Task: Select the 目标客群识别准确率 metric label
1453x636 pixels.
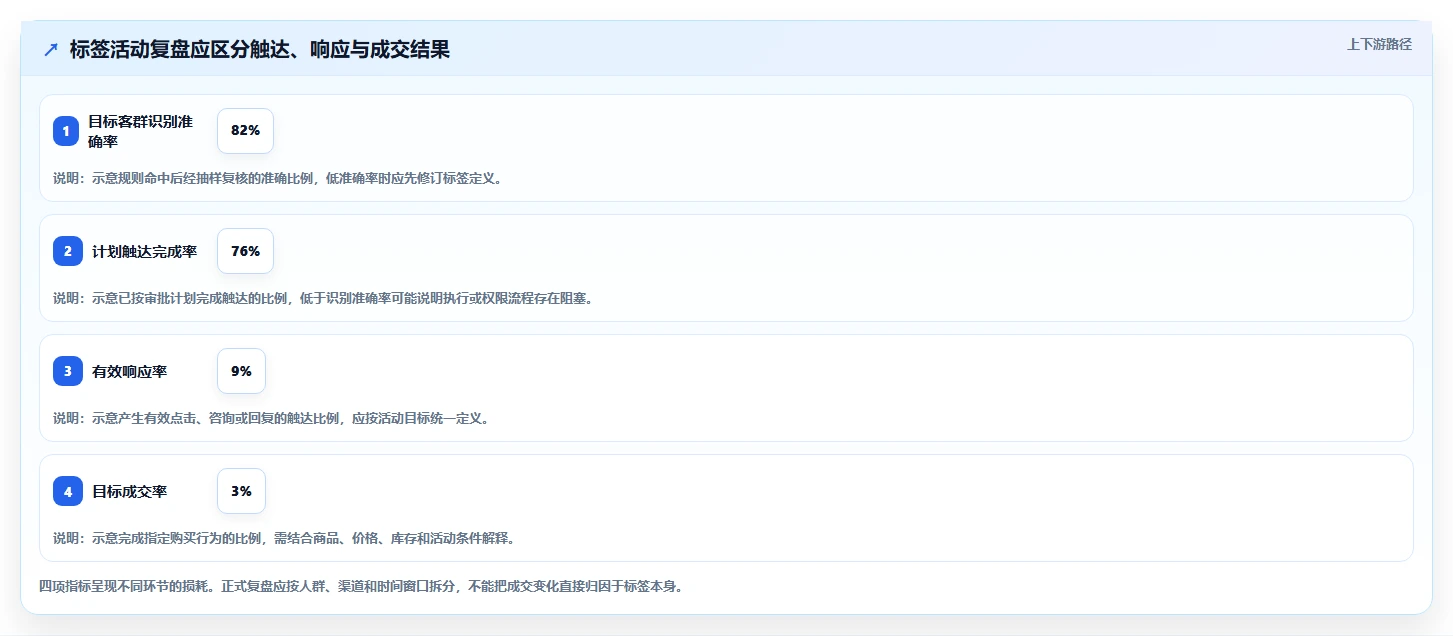Action: [140, 131]
